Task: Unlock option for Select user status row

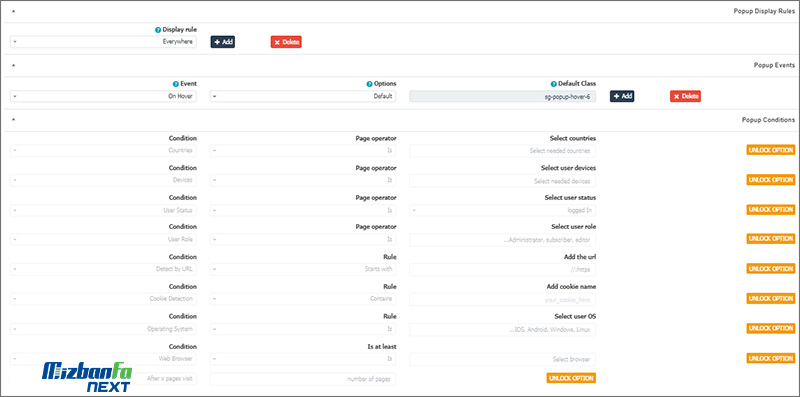Action: [x=770, y=209]
